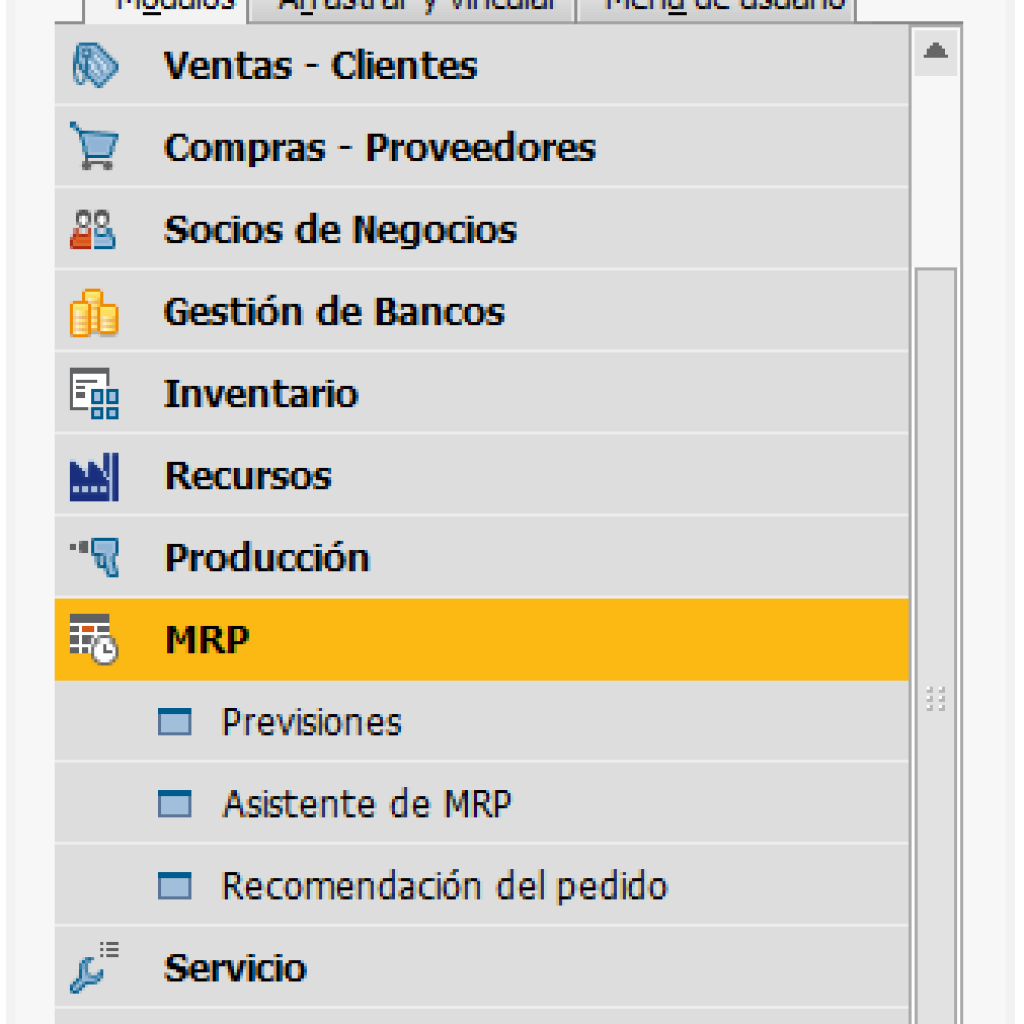Screen dimensions: 1024x1024
Task: Open the Inventario module
Action: (482, 393)
